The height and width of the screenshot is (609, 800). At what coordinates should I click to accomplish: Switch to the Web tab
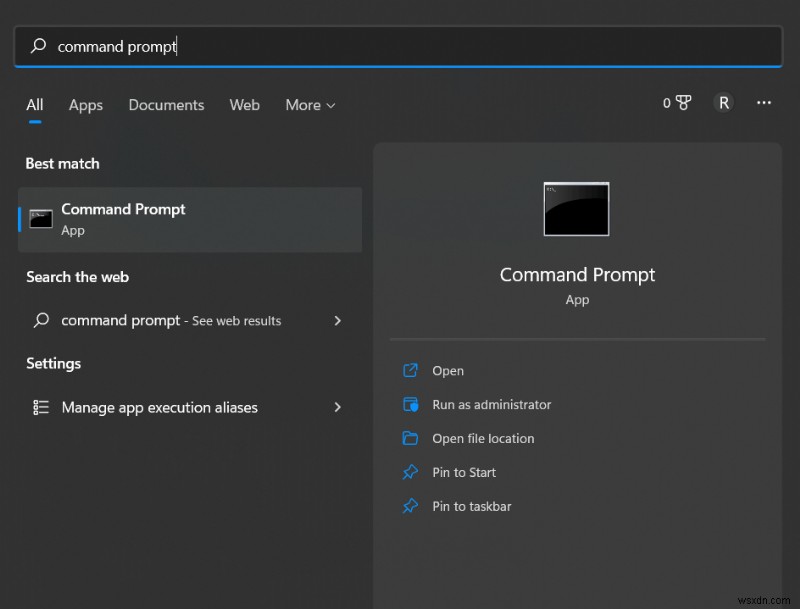point(244,105)
